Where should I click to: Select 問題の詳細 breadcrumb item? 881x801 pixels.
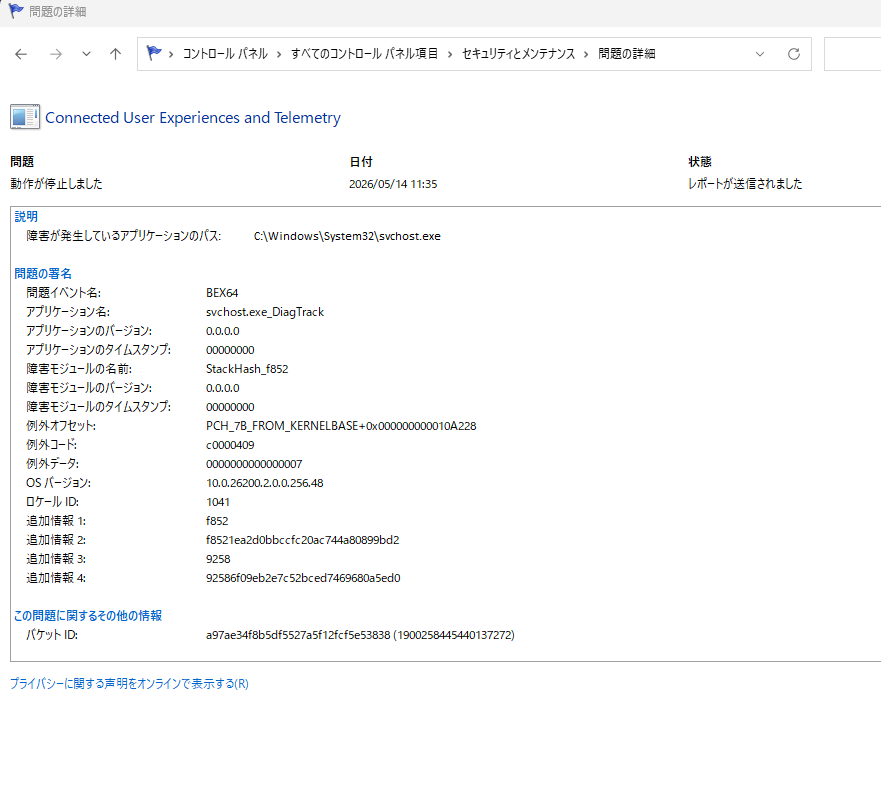coord(626,54)
